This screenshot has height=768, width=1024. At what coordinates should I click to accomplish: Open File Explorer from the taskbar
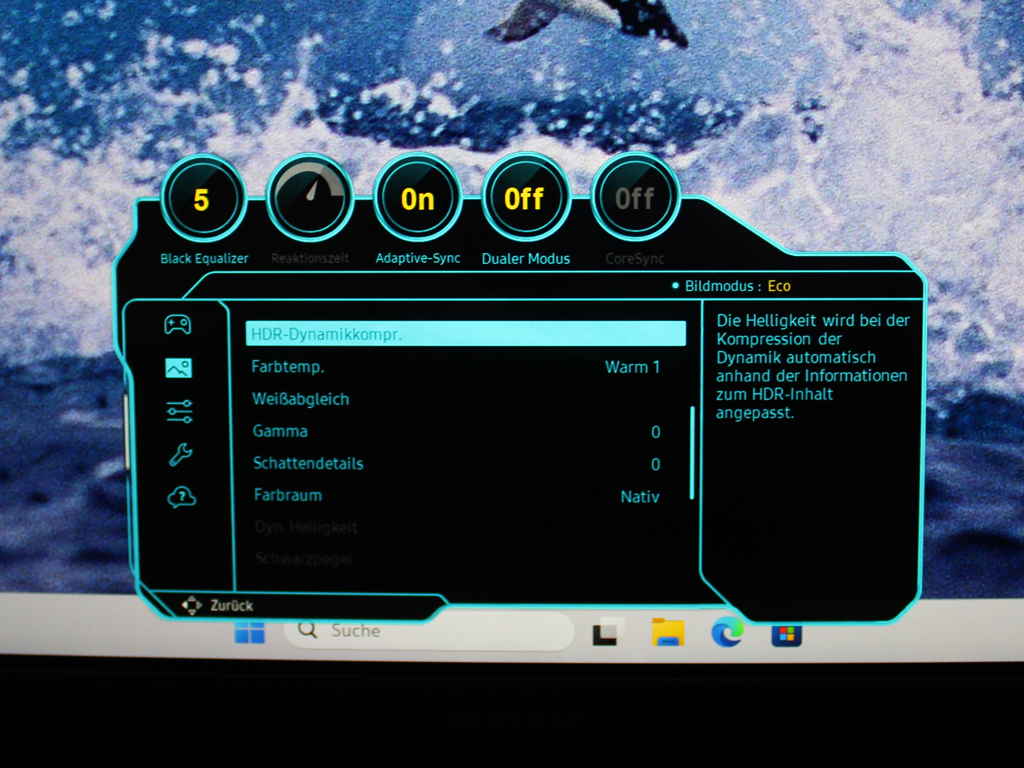click(x=668, y=633)
